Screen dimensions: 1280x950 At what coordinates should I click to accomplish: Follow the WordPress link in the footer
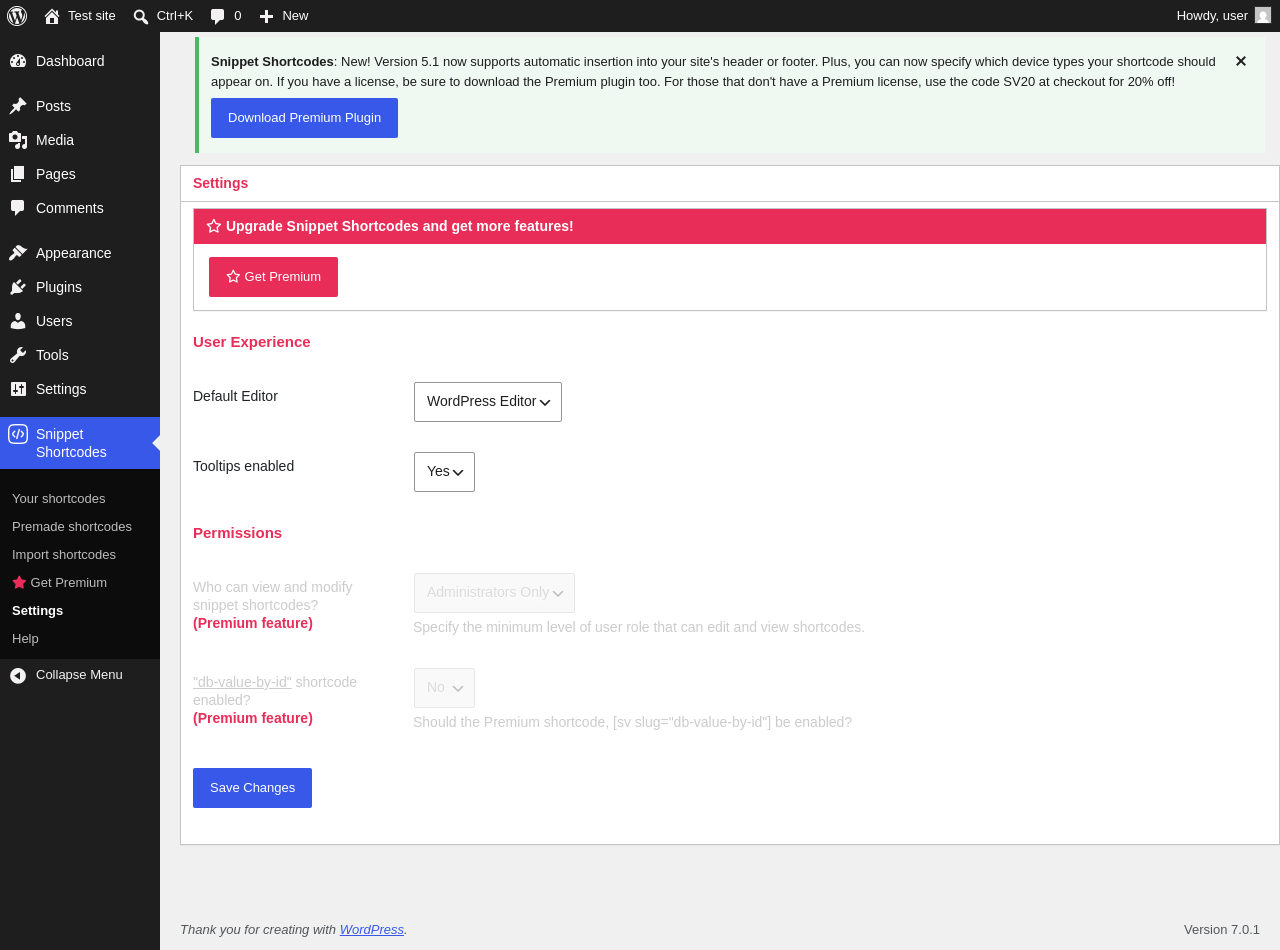[372, 930]
